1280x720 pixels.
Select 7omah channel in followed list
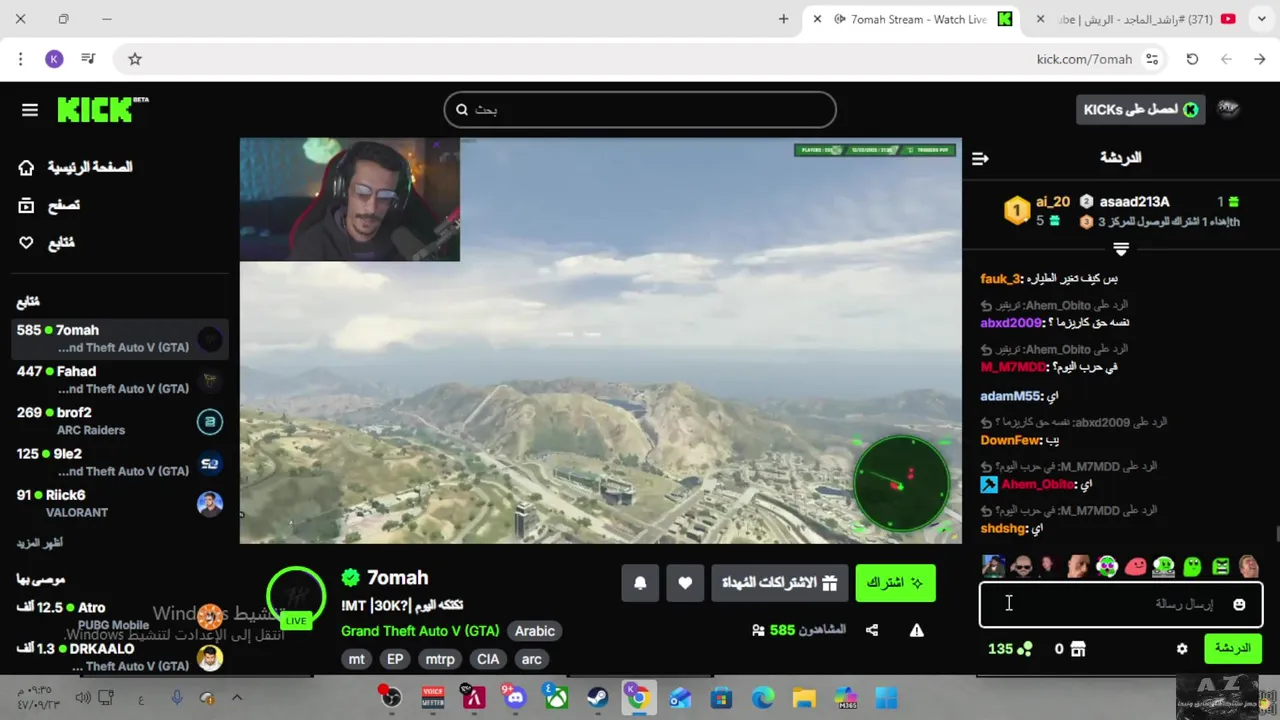click(120, 338)
